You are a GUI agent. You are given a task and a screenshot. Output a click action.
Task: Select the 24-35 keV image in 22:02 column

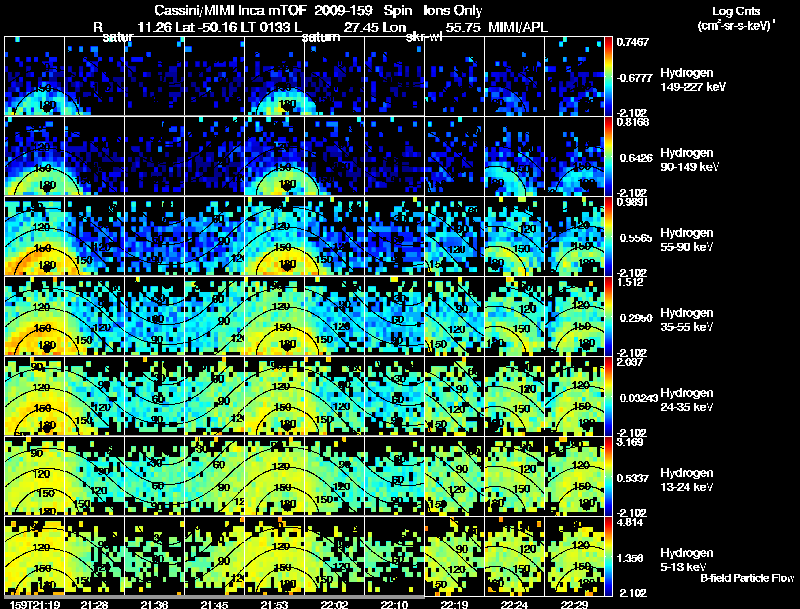pyautogui.click(x=334, y=396)
